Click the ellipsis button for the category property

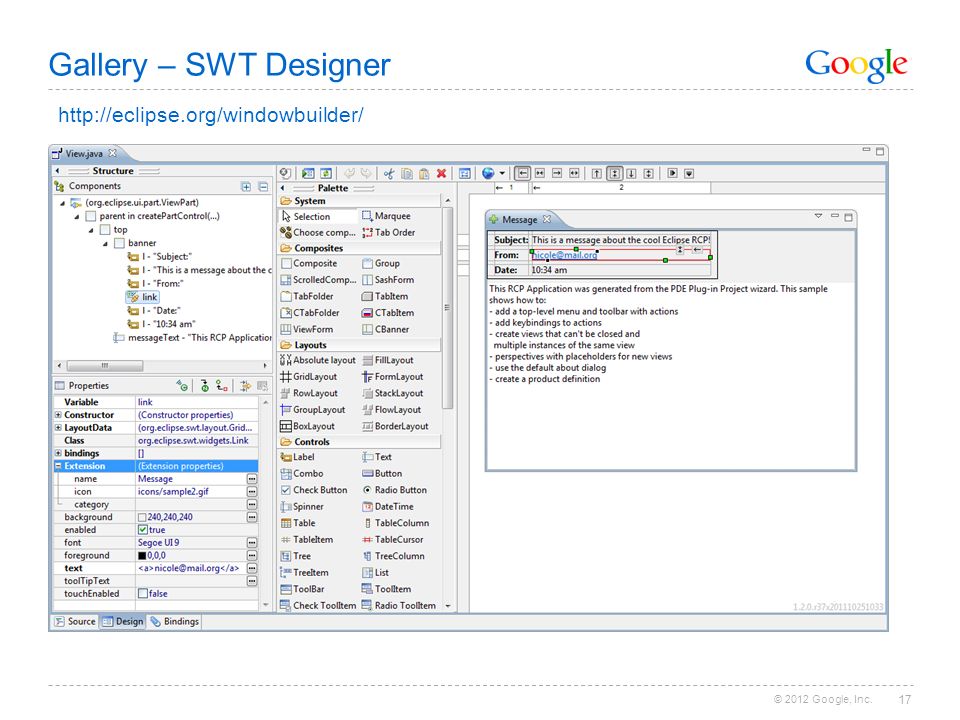tap(252, 504)
